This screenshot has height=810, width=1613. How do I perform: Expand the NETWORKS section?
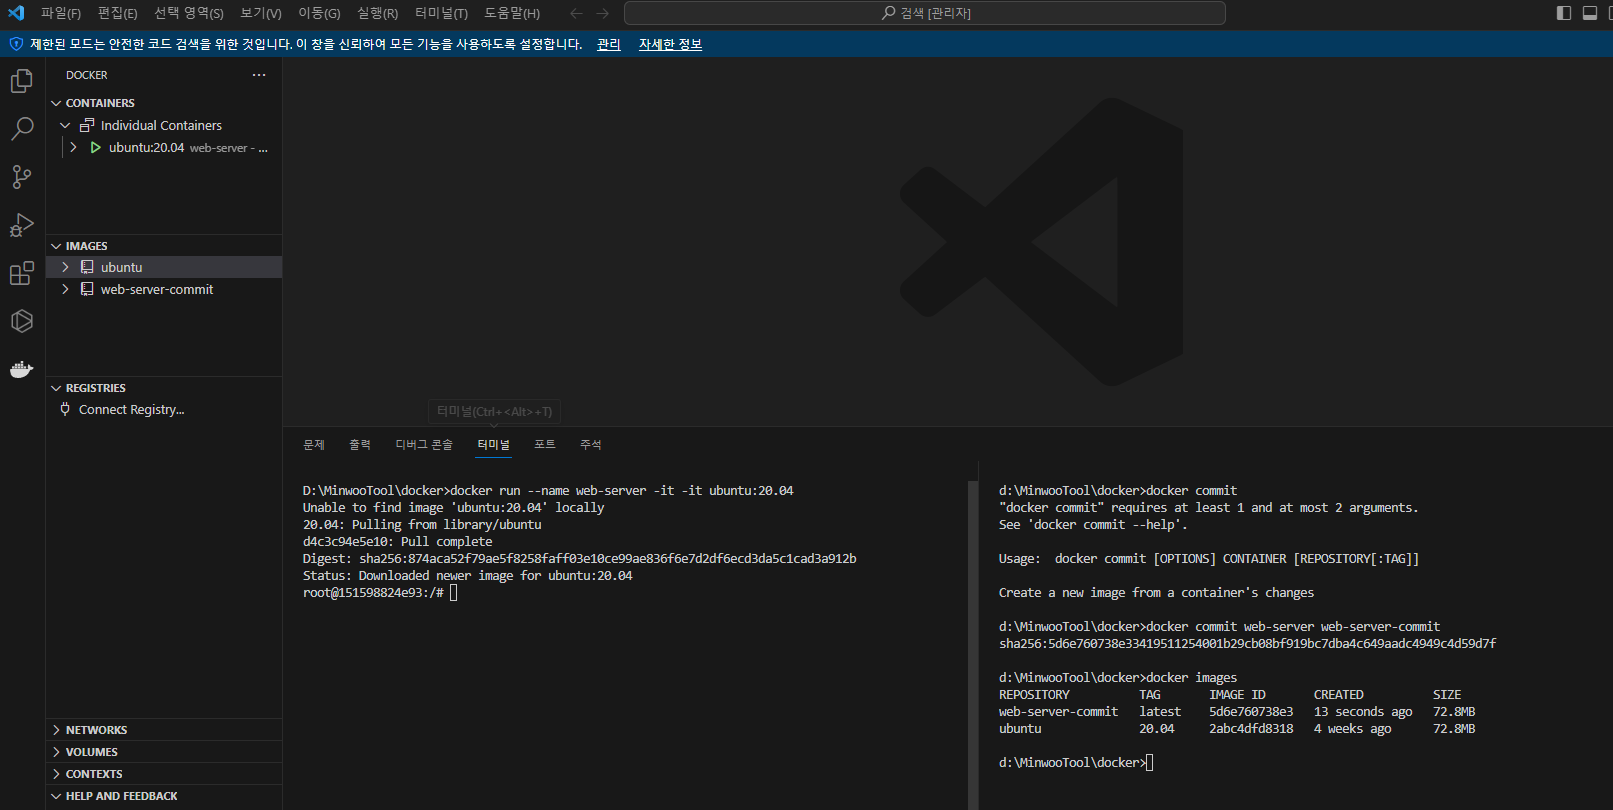56,730
